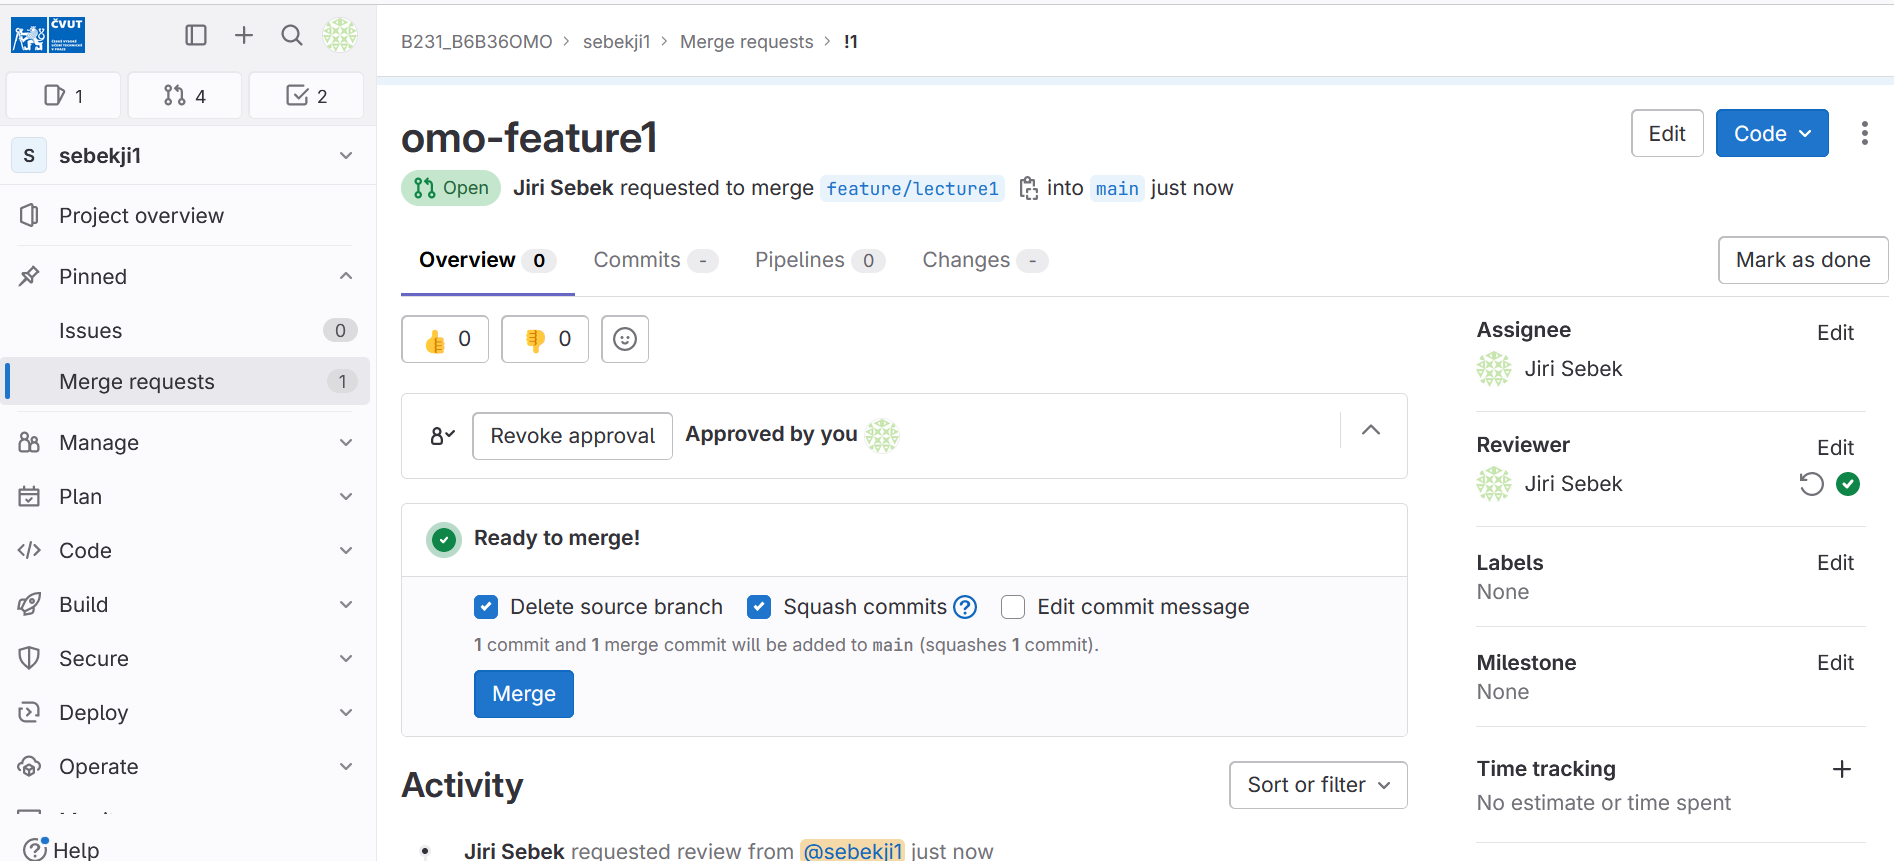Click the blue Merge button
The height and width of the screenshot is (861, 1894).
tap(523, 694)
